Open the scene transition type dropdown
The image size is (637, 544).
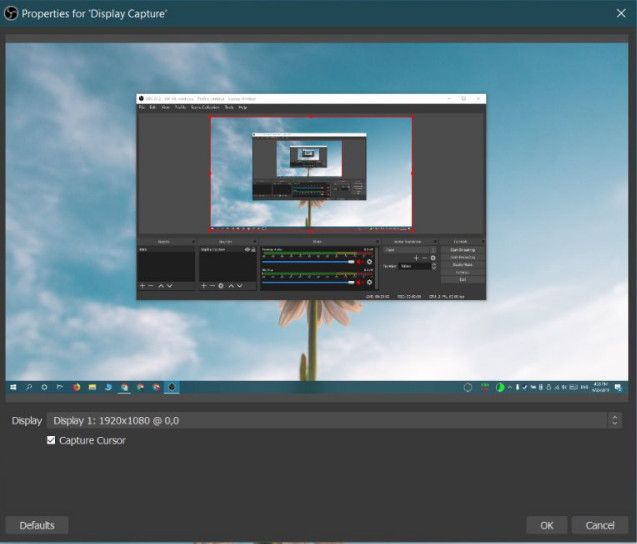pyautogui.click(x=410, y=250)
